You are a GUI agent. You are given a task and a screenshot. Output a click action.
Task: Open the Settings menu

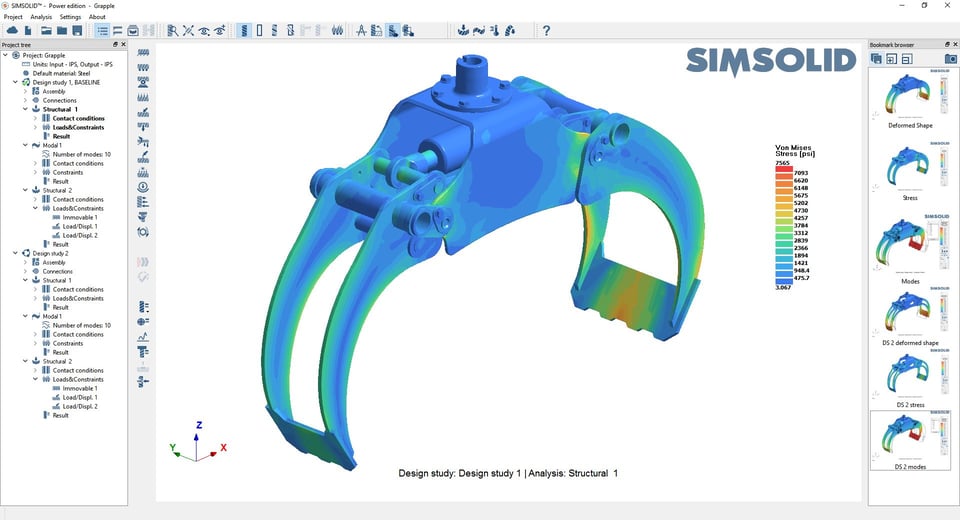(70, 17)
